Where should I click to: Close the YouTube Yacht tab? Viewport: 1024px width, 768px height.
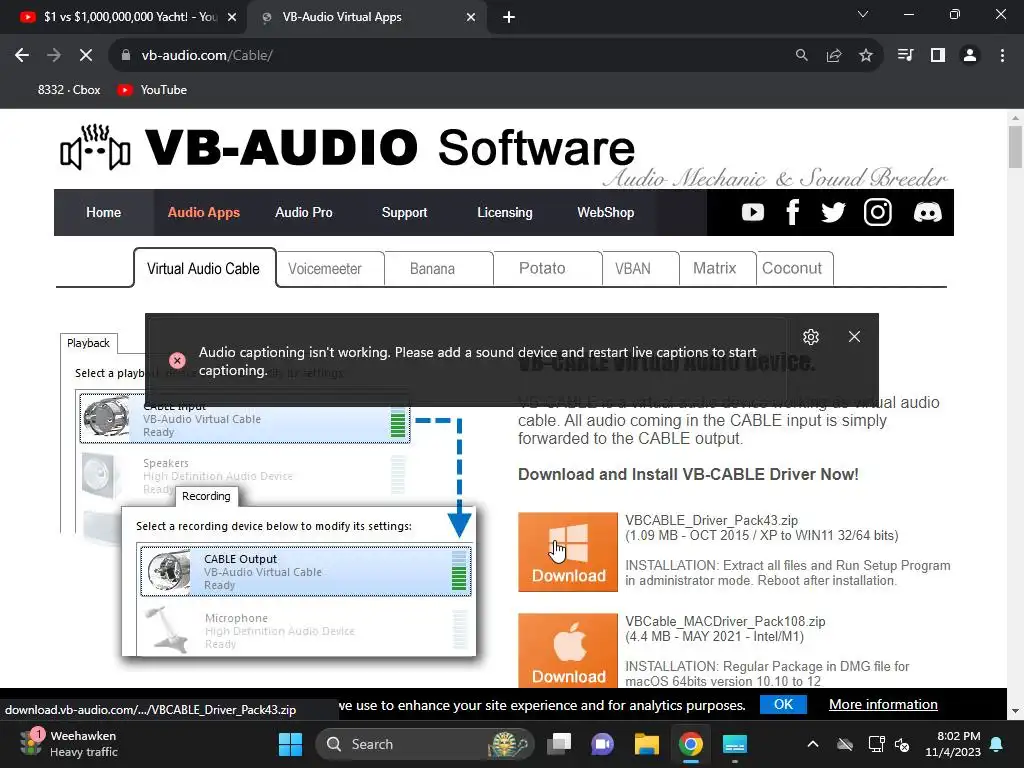232,17
